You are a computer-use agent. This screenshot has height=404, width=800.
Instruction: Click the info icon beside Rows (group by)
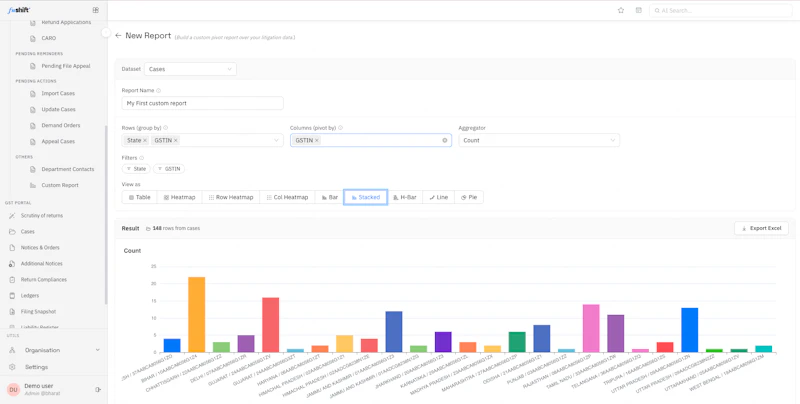165,128
